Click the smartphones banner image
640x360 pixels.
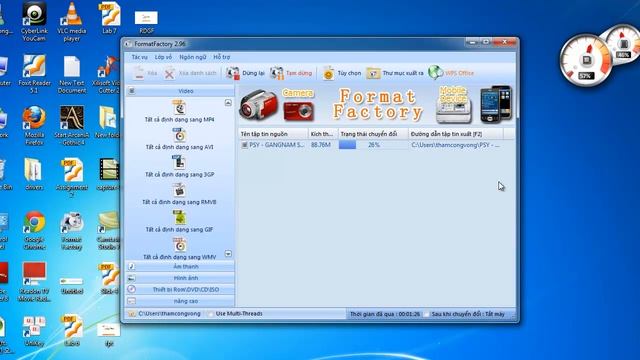pyautogui.click(x=496, y=104)
